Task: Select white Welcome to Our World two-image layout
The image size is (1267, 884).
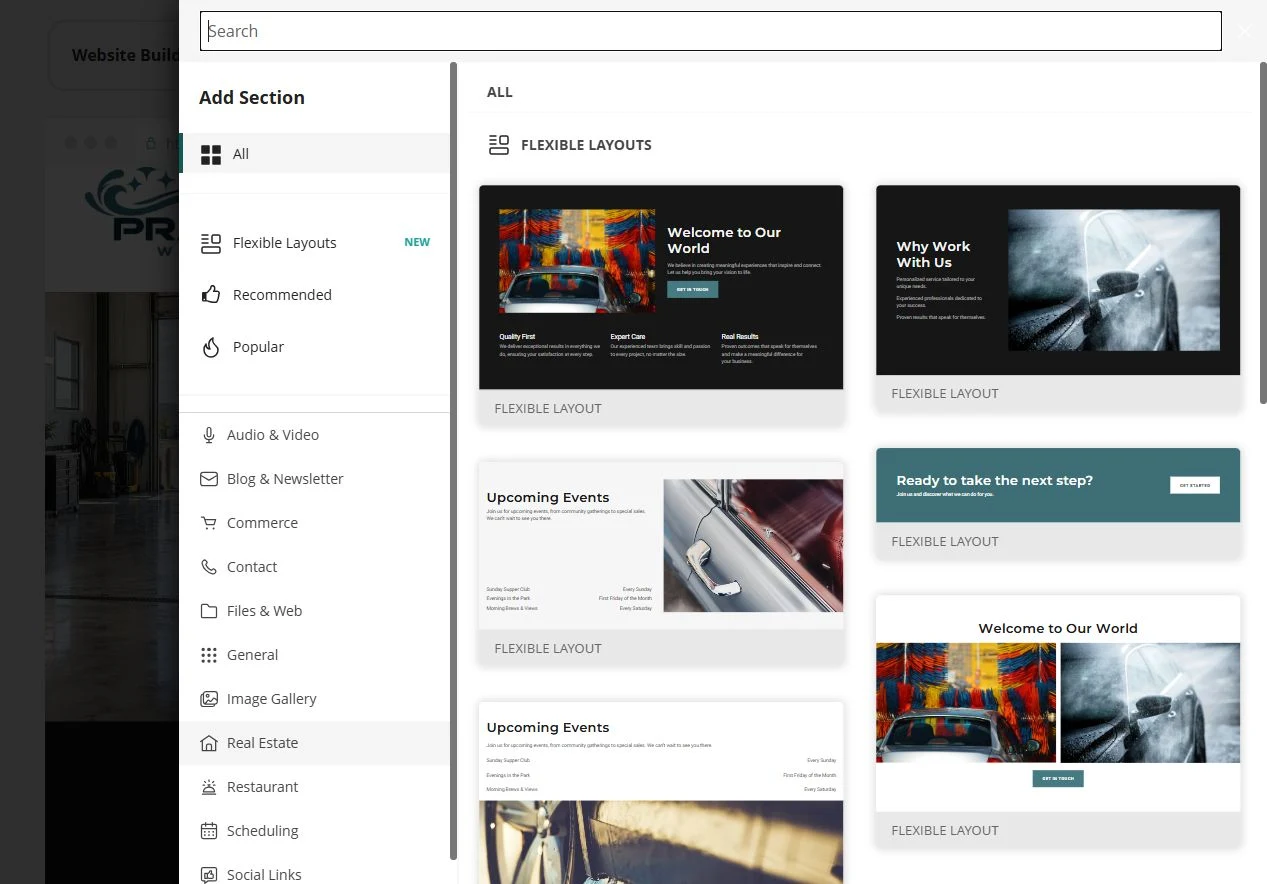Action: pos(1058,721)
